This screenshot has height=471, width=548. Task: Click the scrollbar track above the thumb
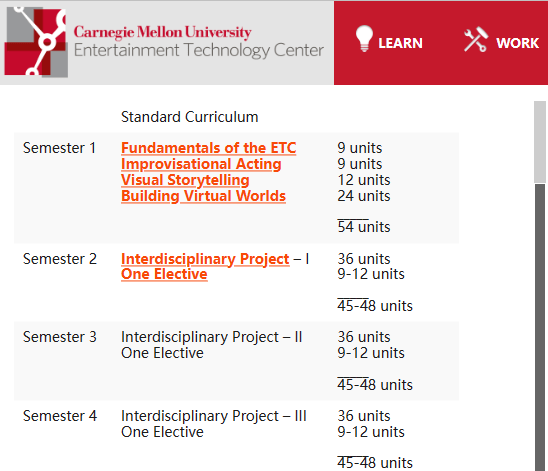pos(540,142)
